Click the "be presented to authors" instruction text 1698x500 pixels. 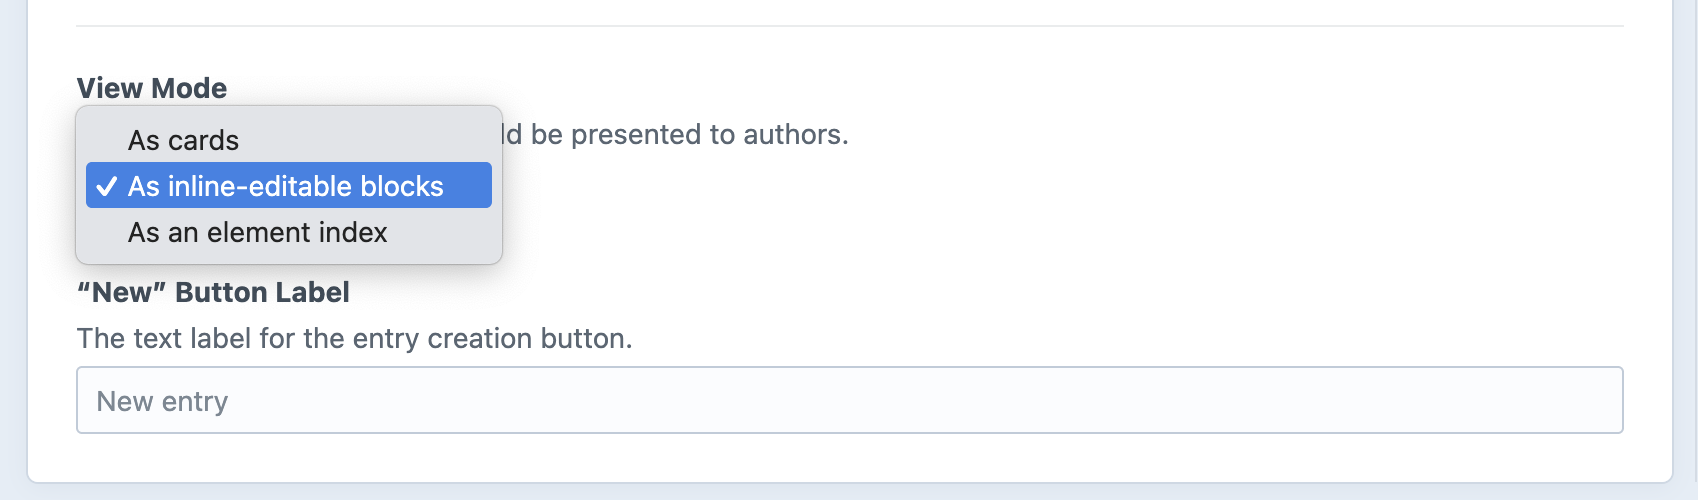tap(689, 134)
